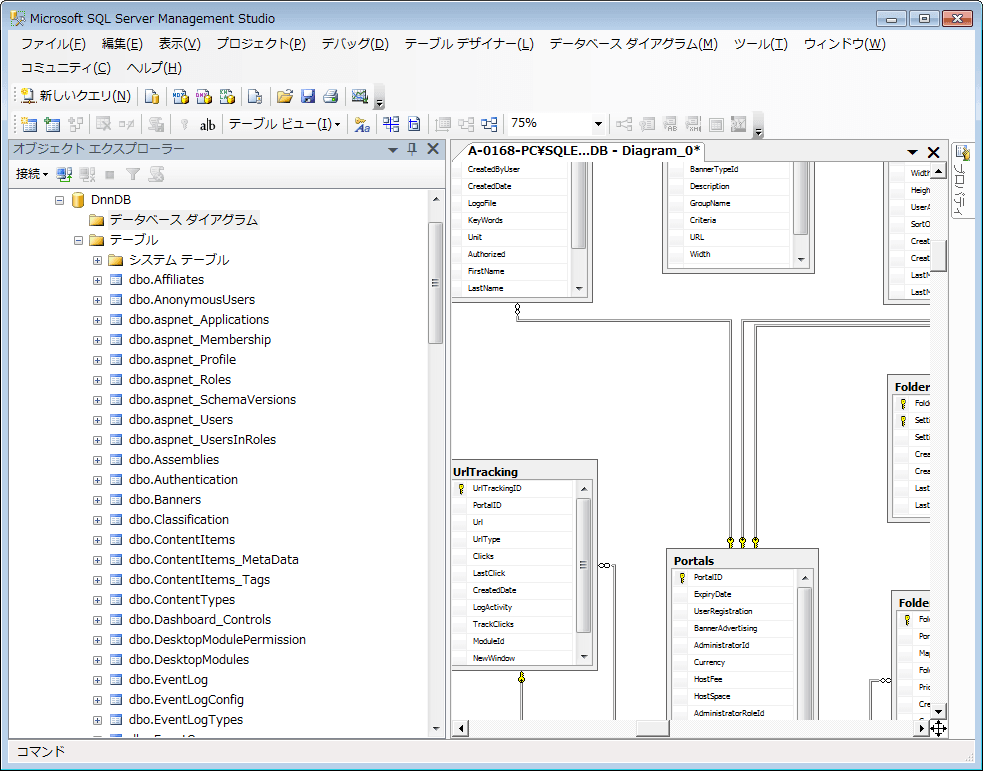This screenshot has height=771, width=983.
Task: Click the Analysis Services XMLA query icon
Action: (x=227, y=96)
